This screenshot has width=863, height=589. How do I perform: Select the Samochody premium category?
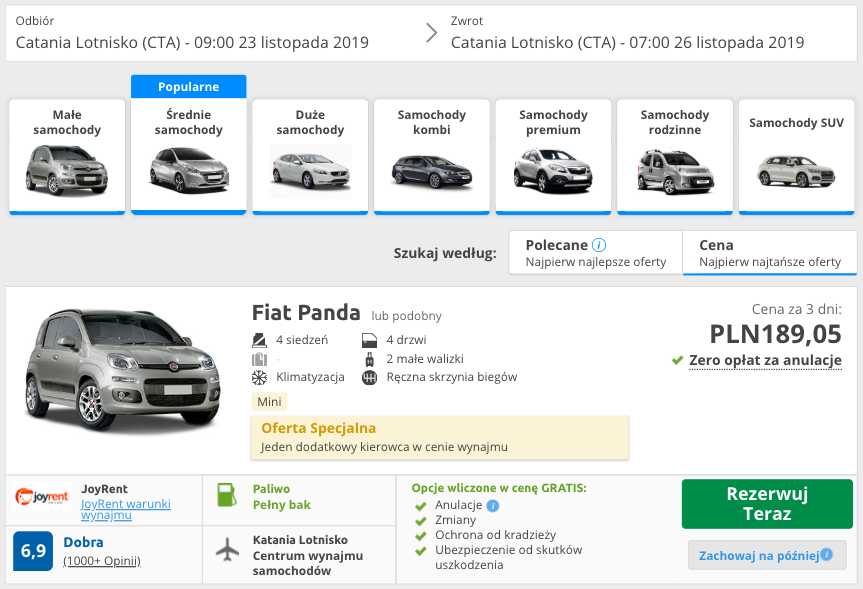554,156
